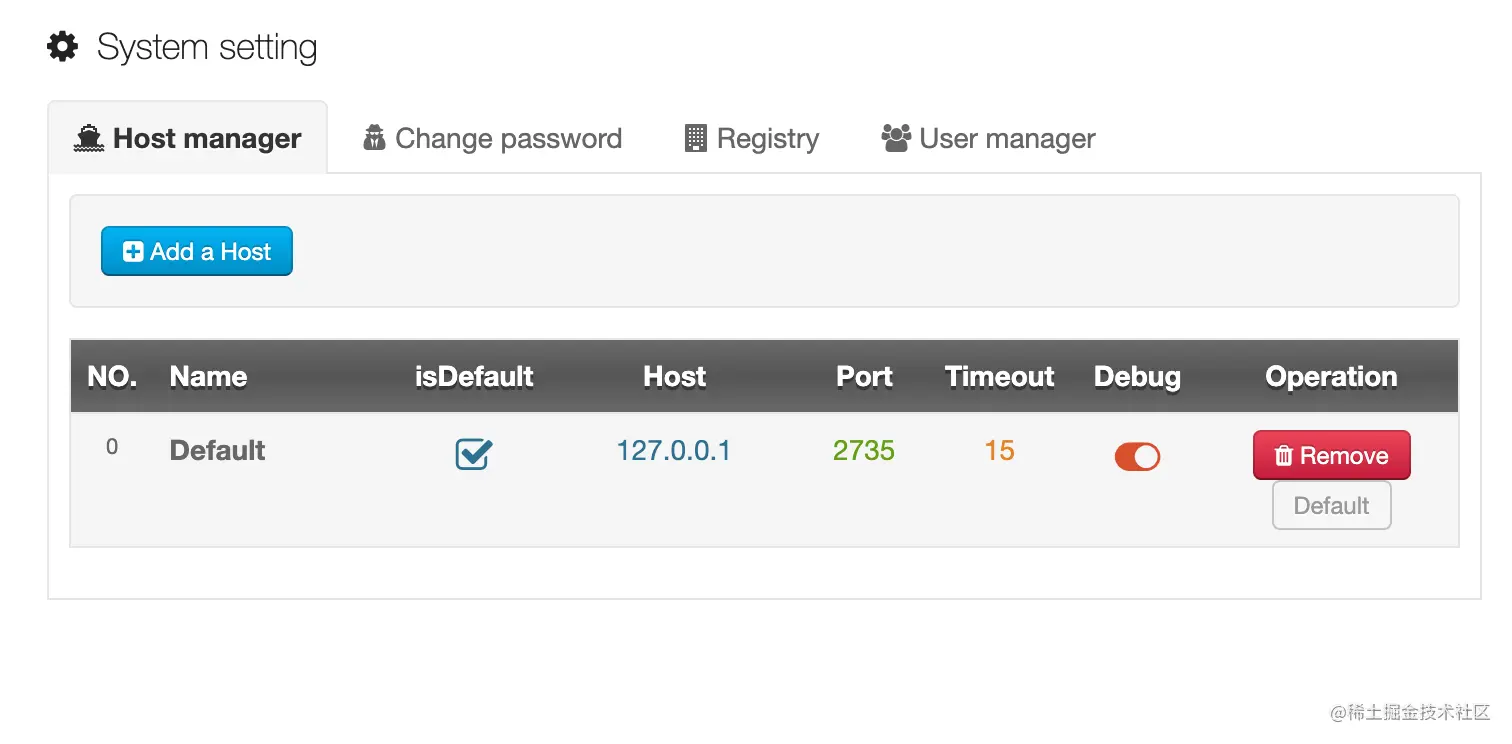1512x744 pixels.
Task: Click the building icon on Registry tab
Action: pos(695,138)
